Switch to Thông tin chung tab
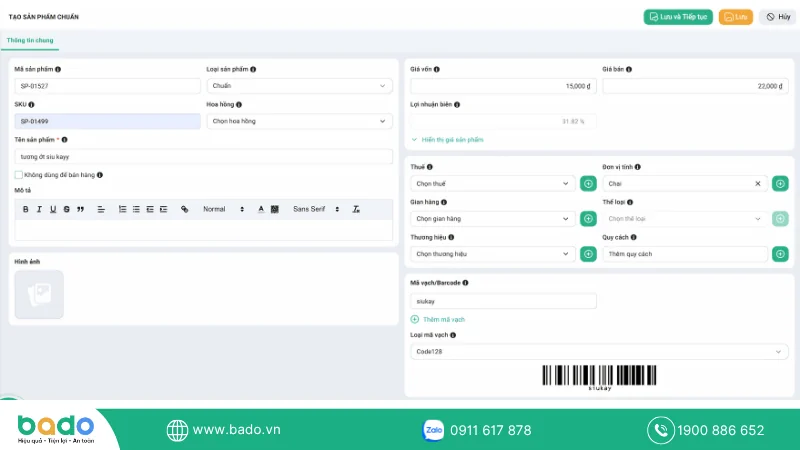 [x=30, y=40]
